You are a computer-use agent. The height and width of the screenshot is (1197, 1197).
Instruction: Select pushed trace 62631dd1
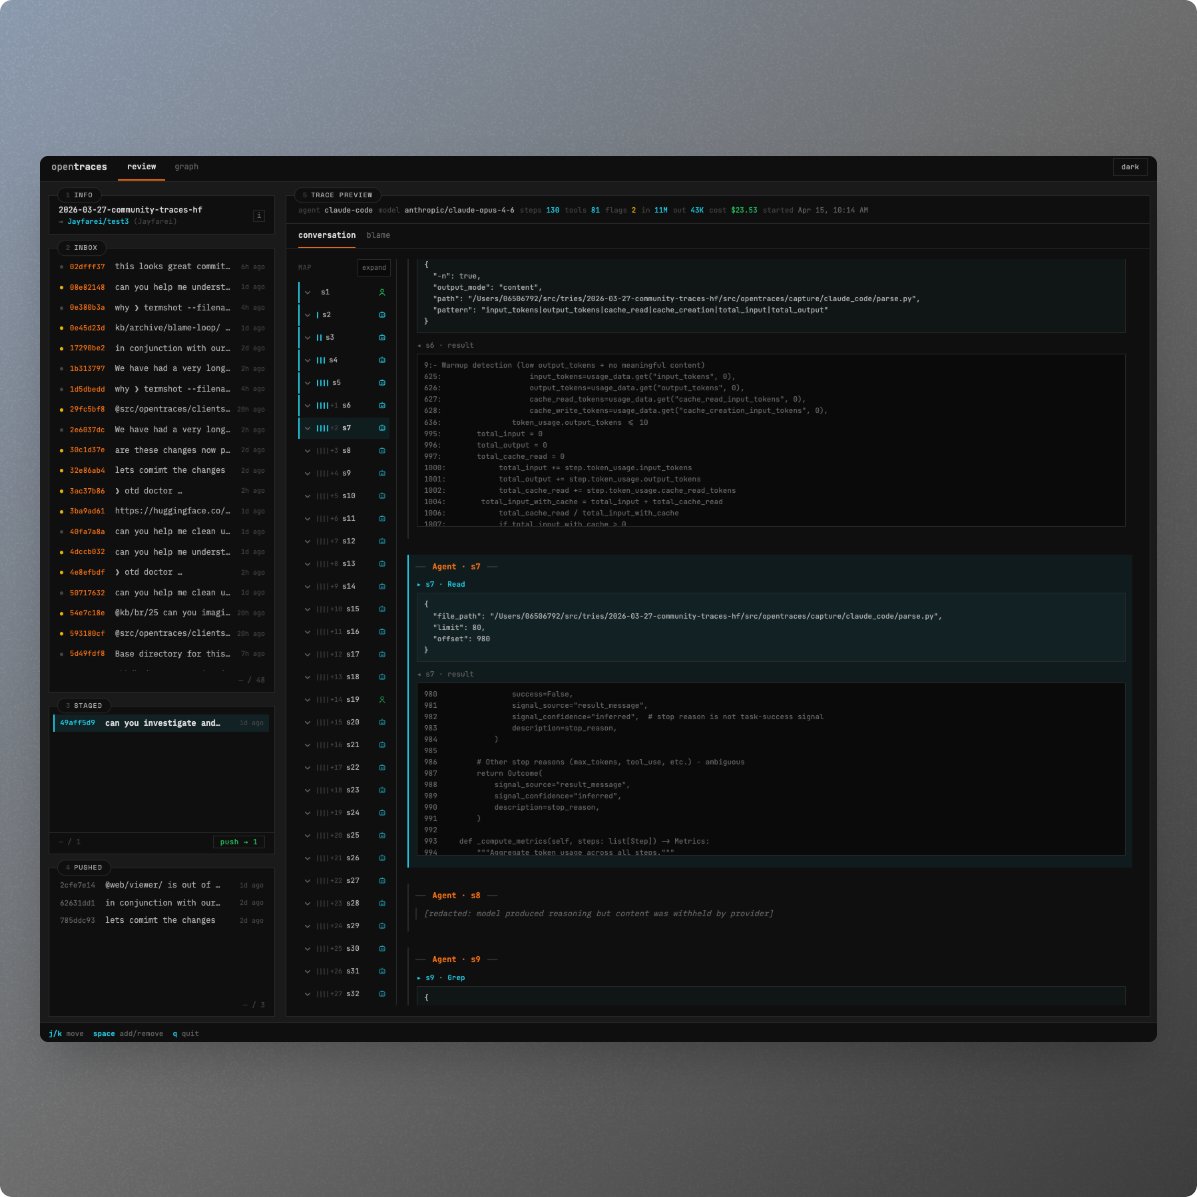162,903
